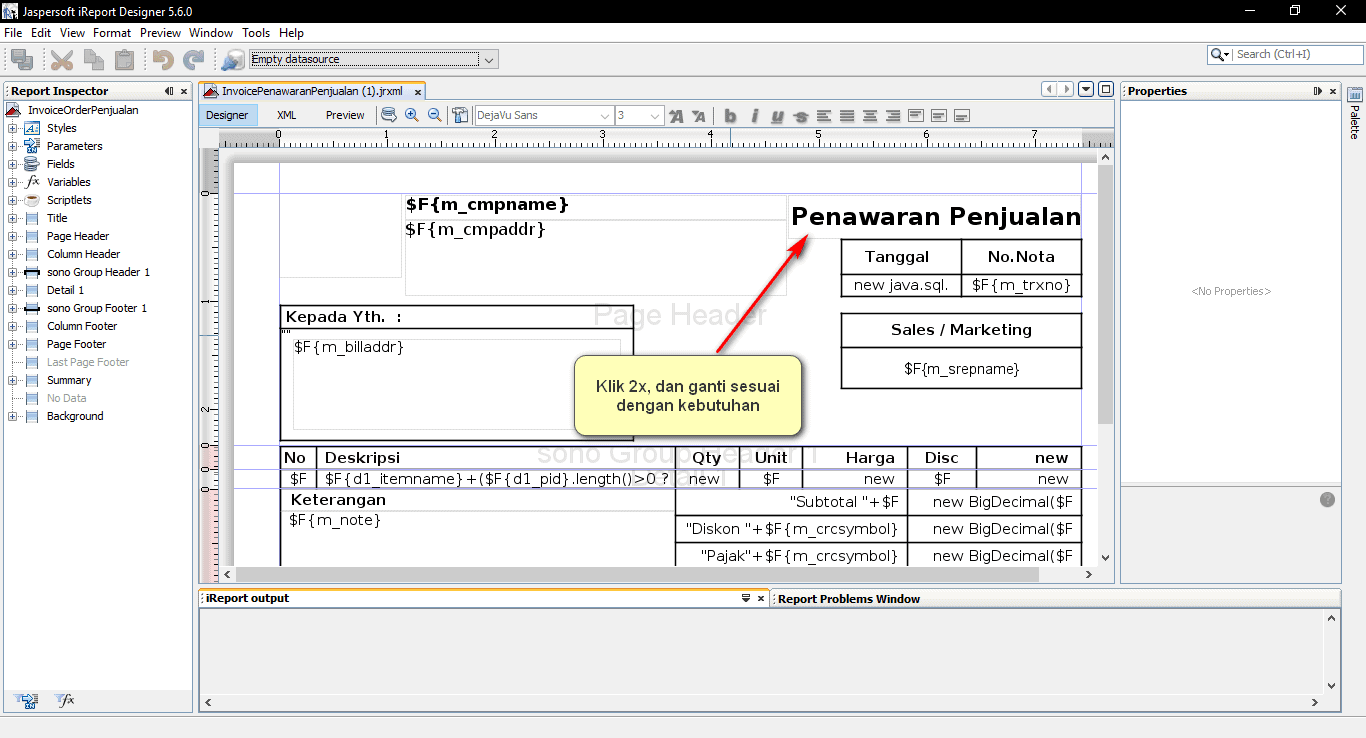Expand the Fields tree node

coord(12,164)
